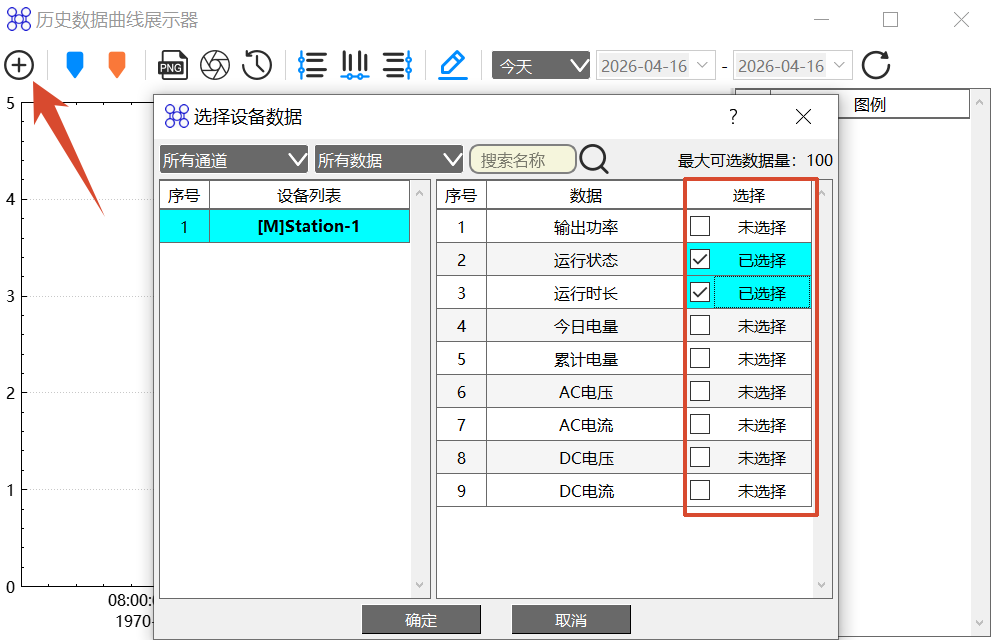Select the [M]Station-1 device row
The width and height of the screenshot is (996, 640).
click(285, 226)
